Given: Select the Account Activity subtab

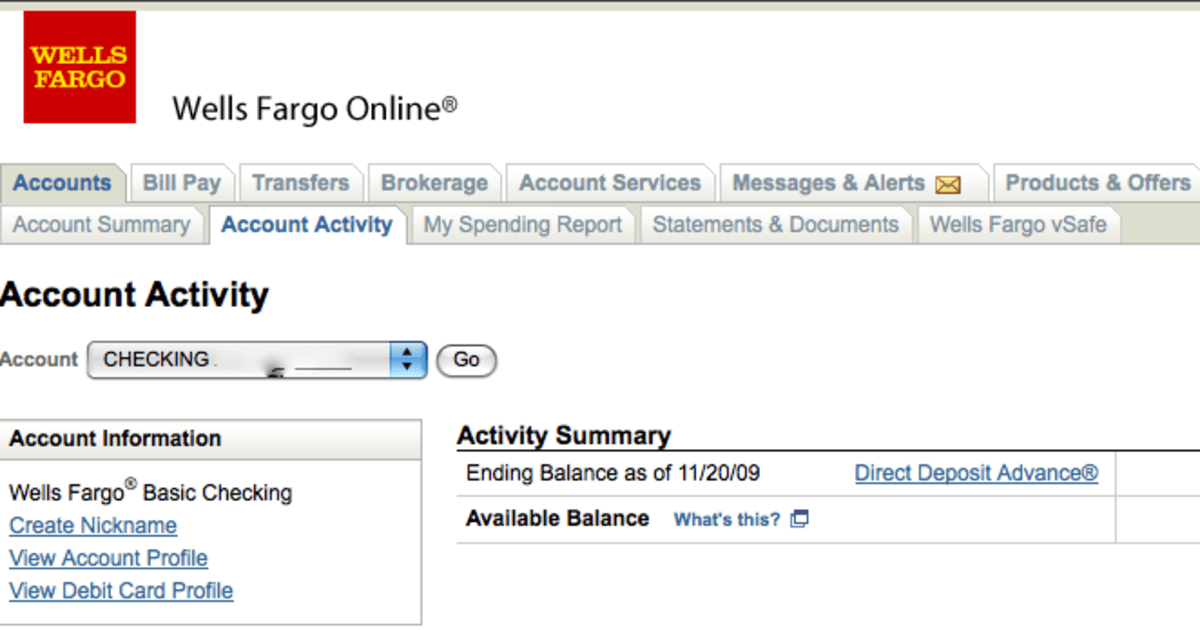Looking at the screenshot, I should click(306, 225).
